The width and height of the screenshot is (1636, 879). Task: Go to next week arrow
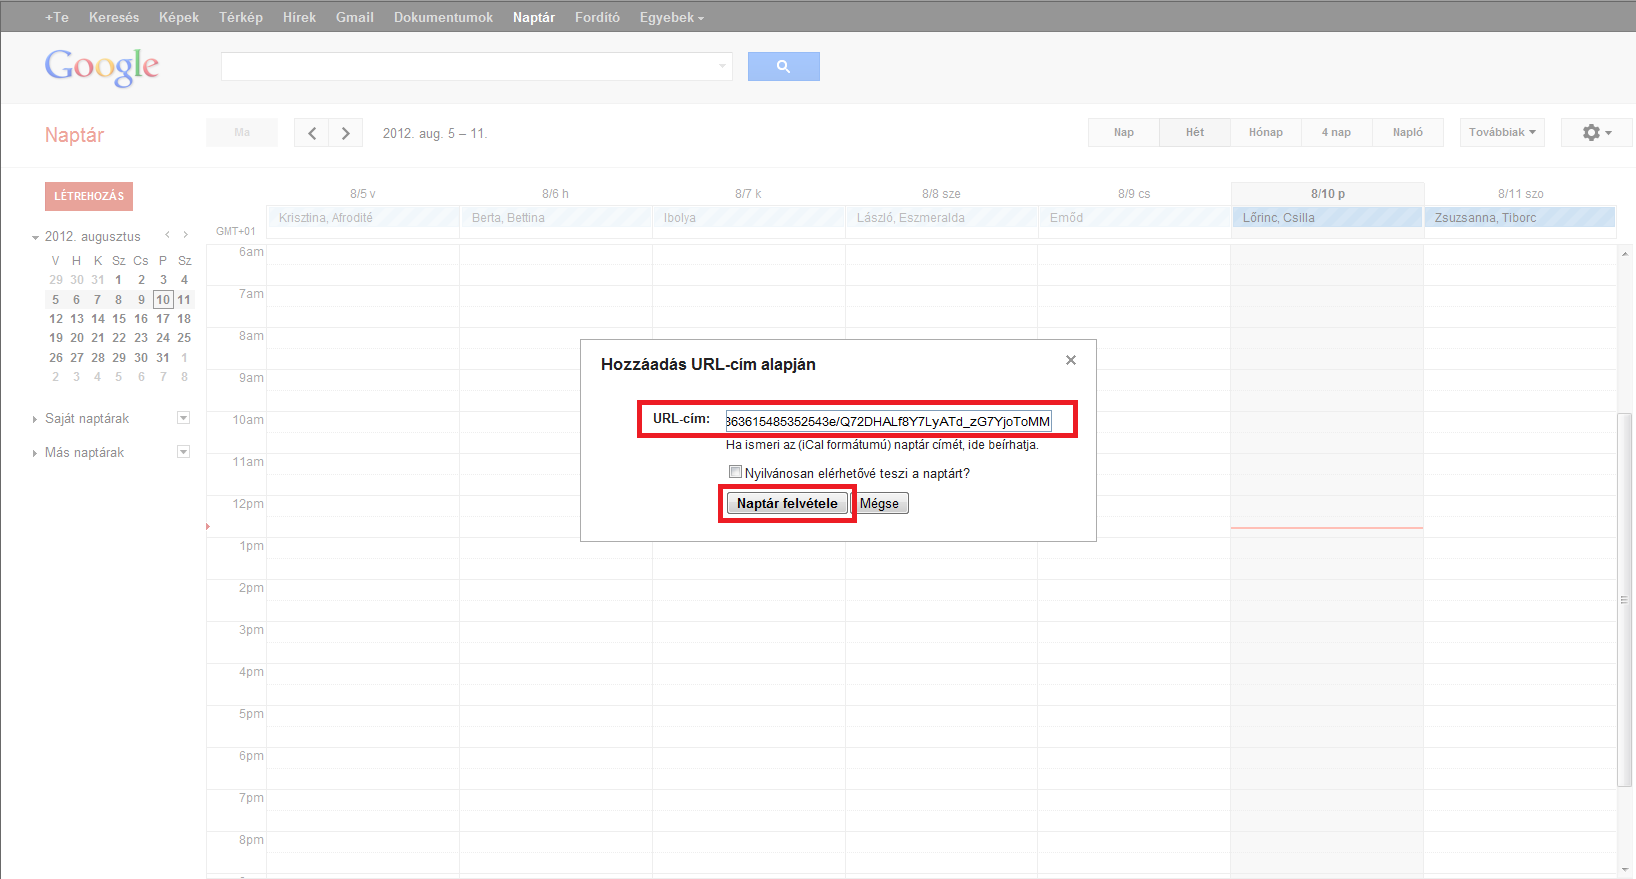[346, 133]
